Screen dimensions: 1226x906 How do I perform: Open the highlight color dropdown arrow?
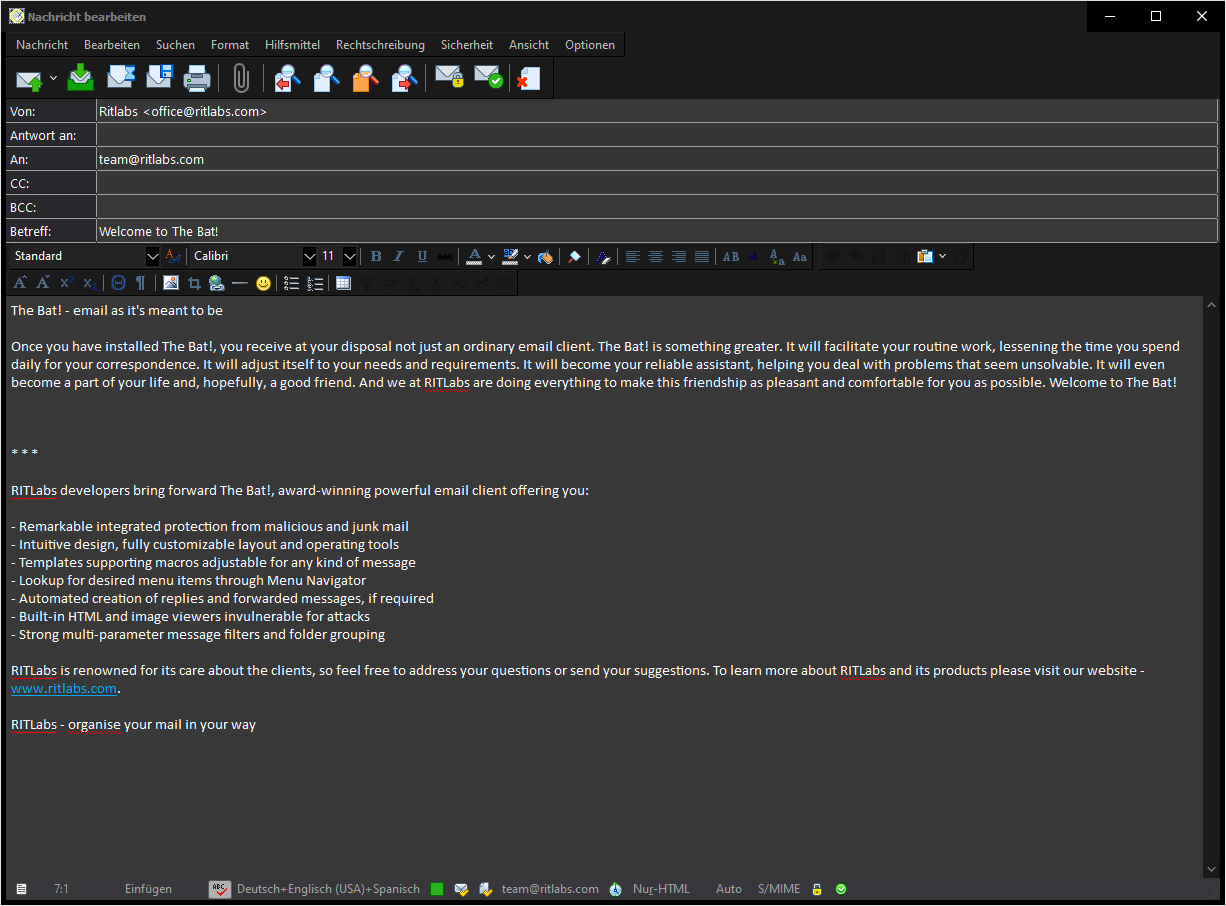tap(527, 257)
